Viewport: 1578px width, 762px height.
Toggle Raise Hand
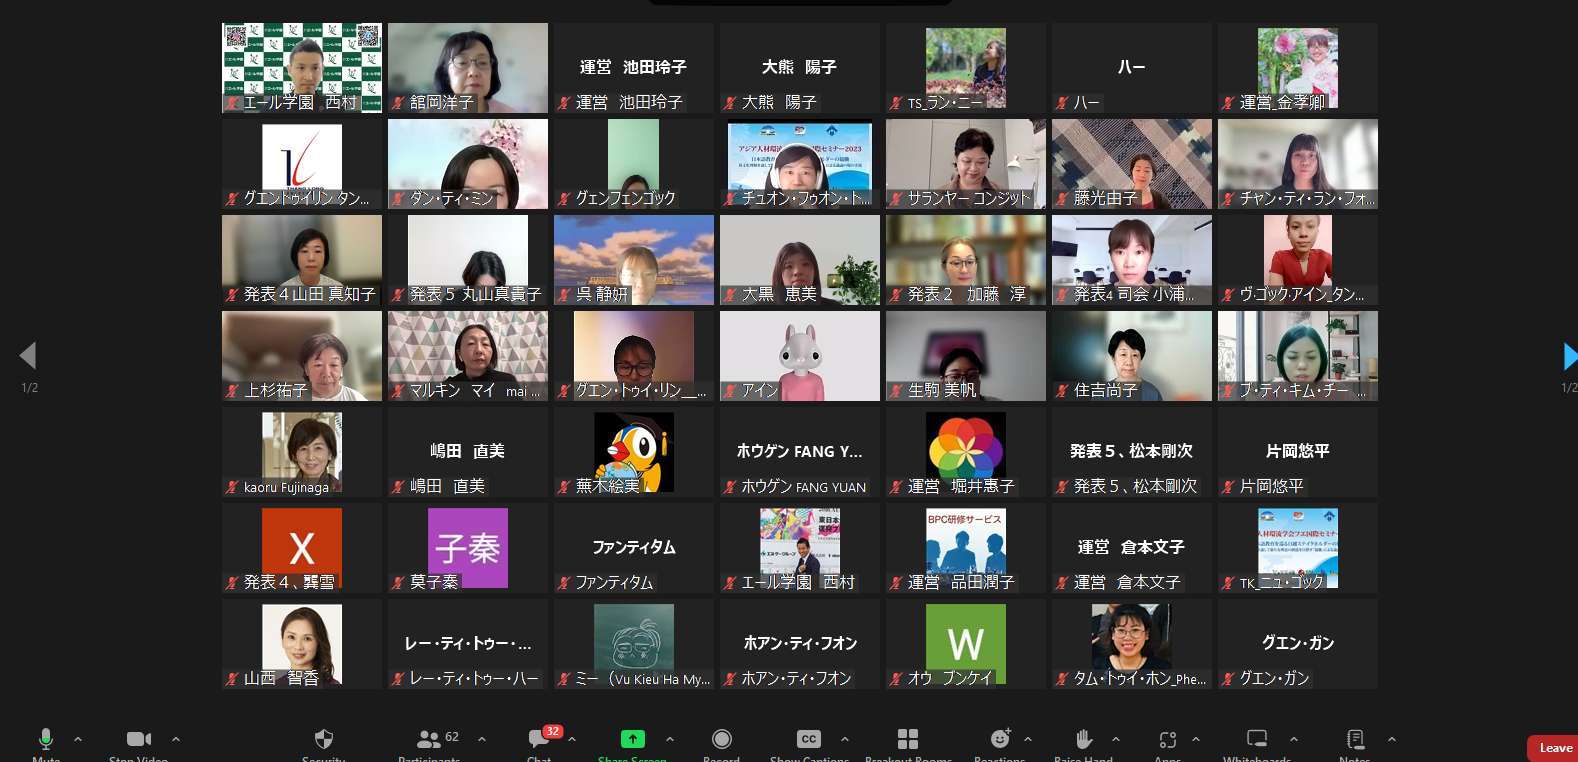1083,739
